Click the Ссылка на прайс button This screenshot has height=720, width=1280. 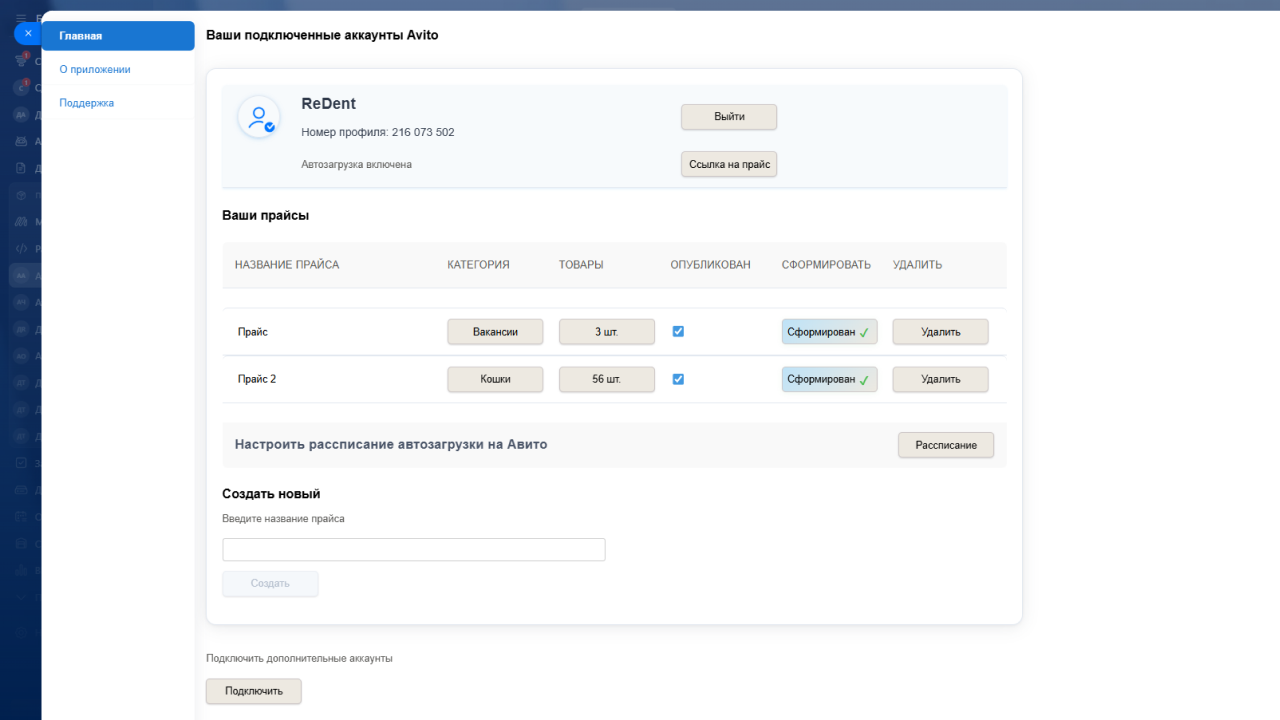click(x=729, y=164)
